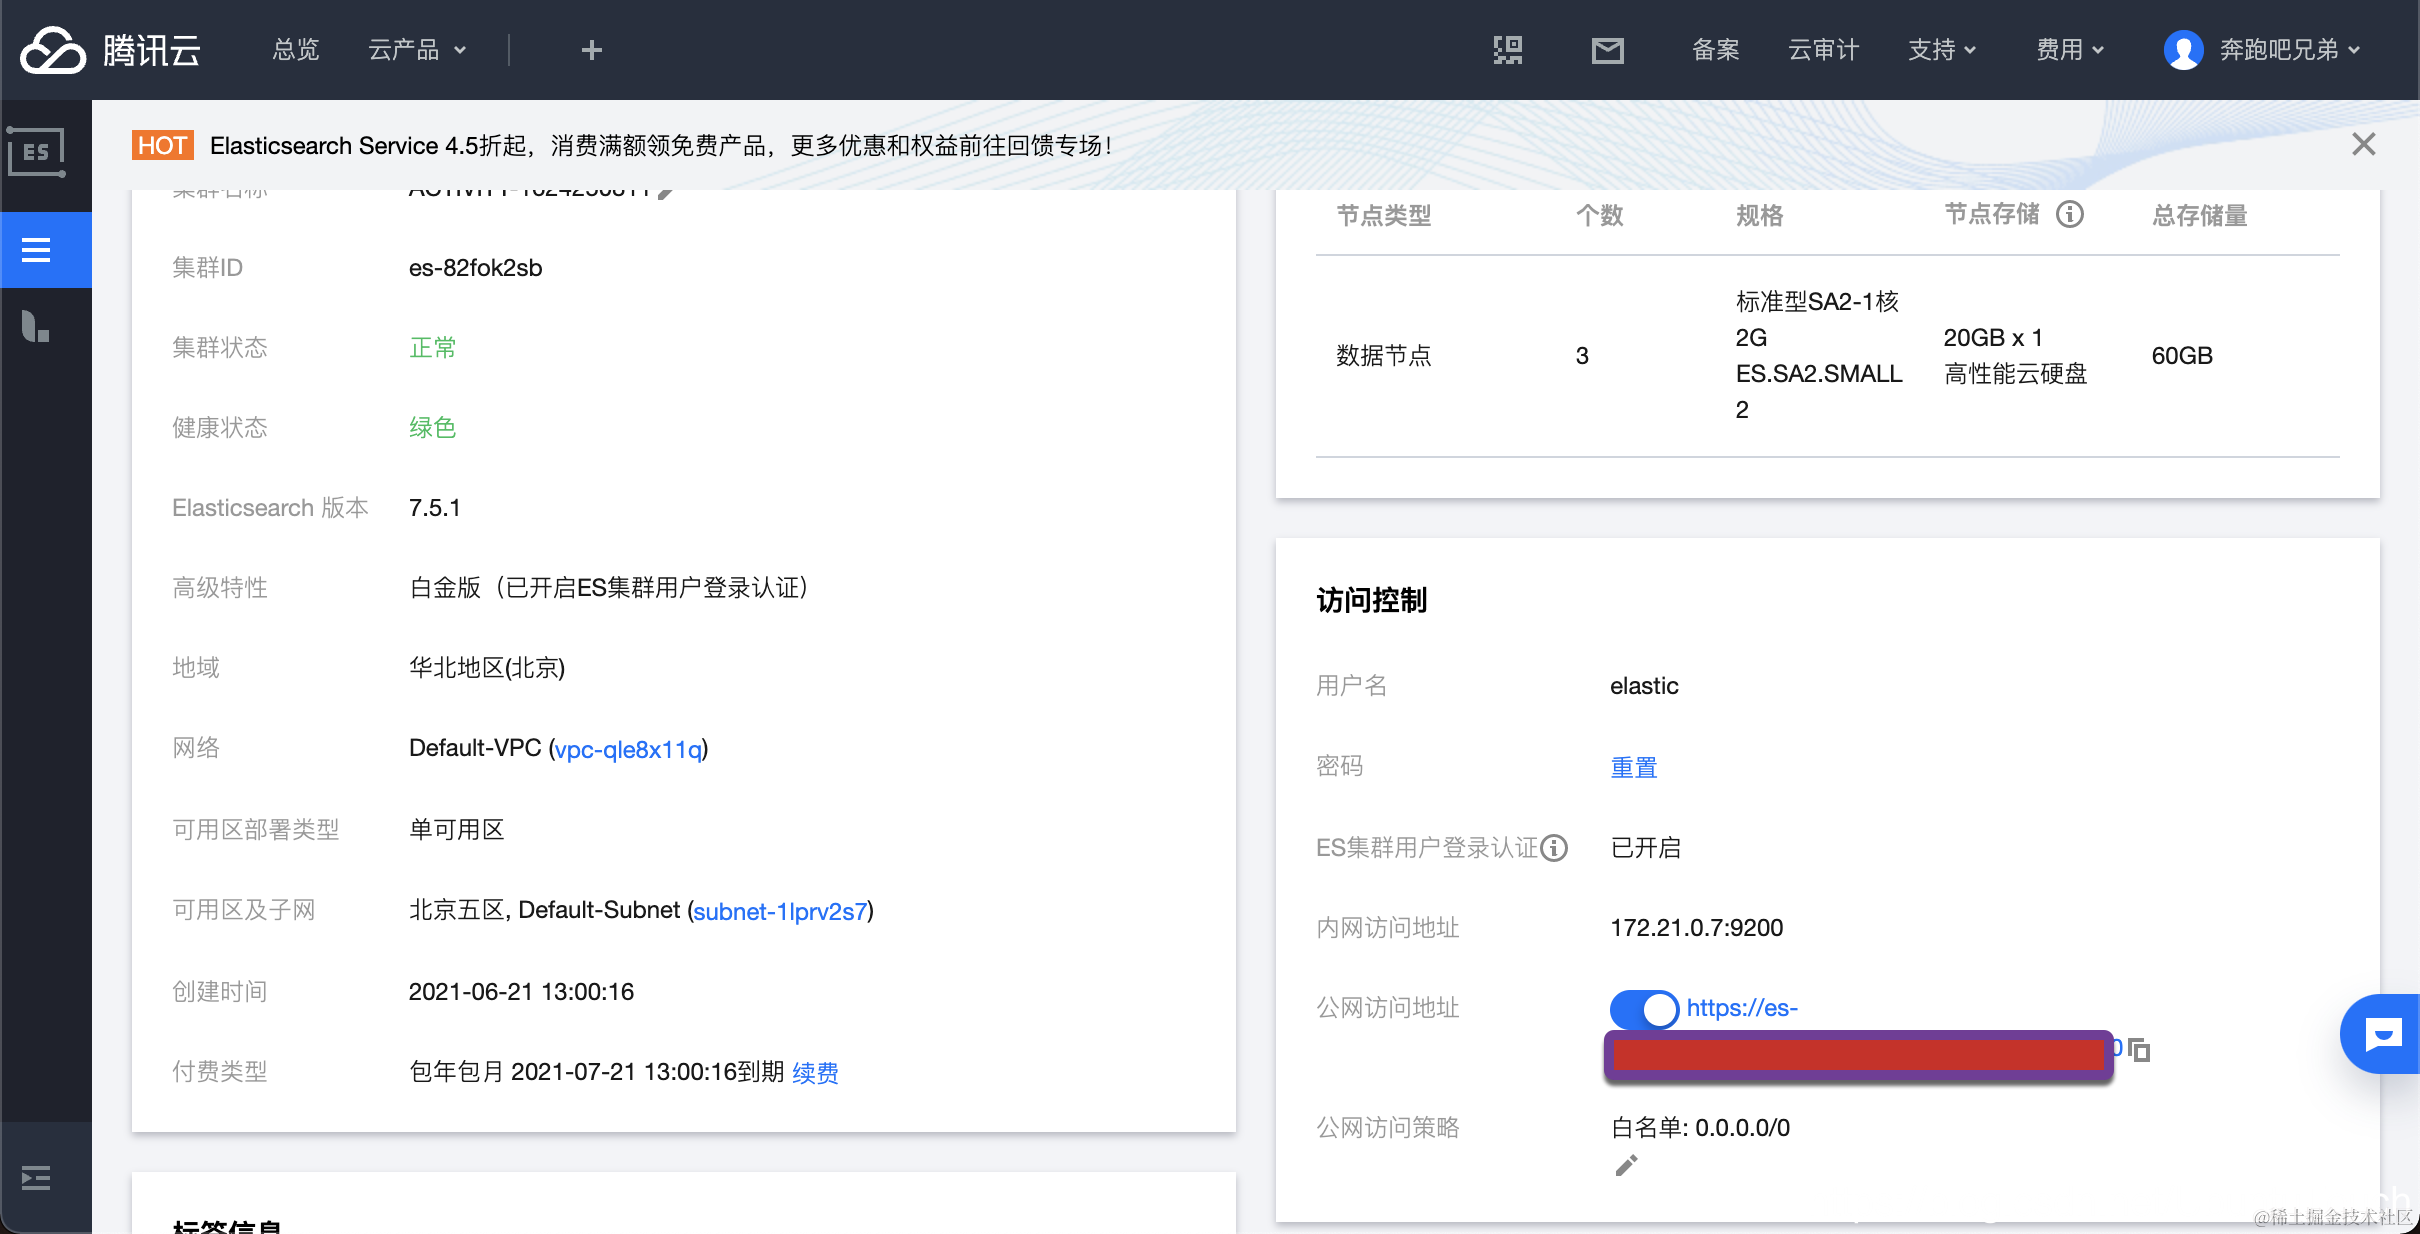Image resolution: width=2420 pixels, height=1234 pixels.
Task: Expand the 支持 dropdown menu
Action: click(x=1941, y=50)
